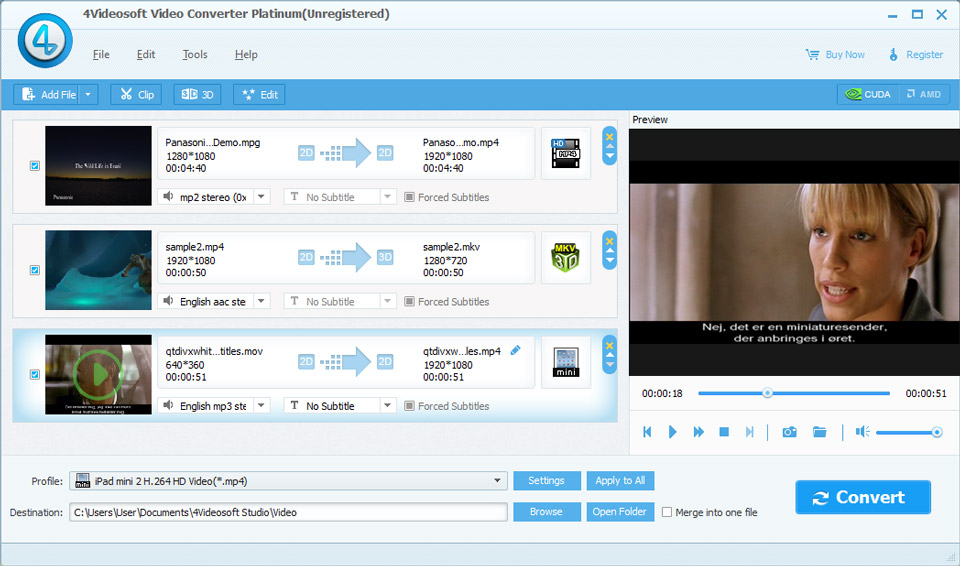
Task: Open MKV 3D output format icon for sample2
Action: pyautogui.click(x=566, y=258)
